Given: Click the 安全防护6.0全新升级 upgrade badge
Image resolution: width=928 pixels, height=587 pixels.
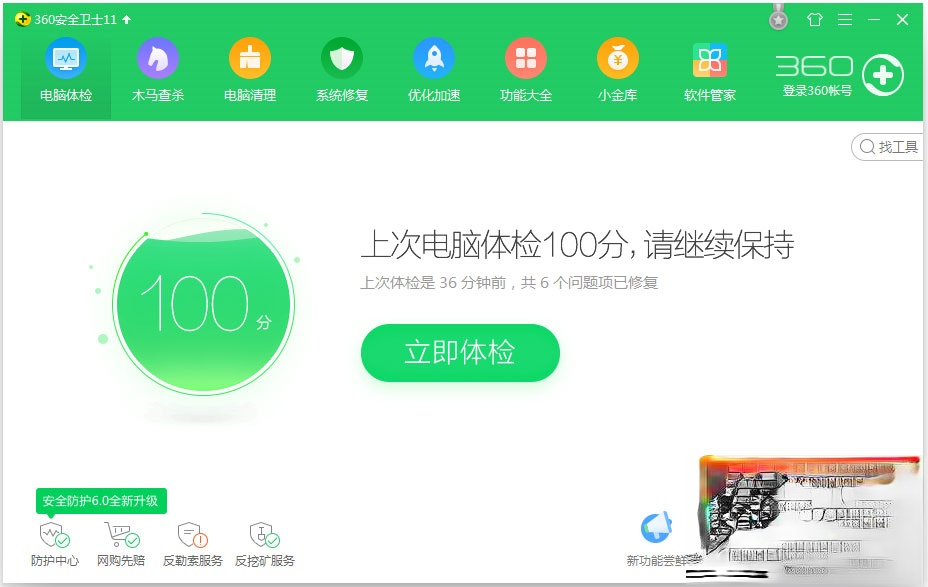Looking at the screenshot, I should pos(100,501).
